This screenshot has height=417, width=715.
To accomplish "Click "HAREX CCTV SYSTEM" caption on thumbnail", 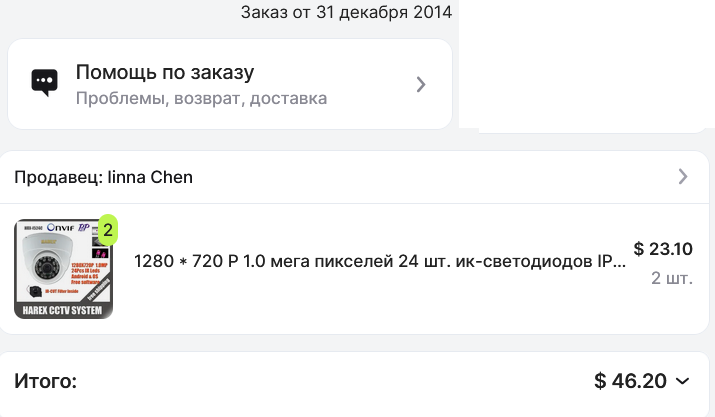I will point(64,309).
